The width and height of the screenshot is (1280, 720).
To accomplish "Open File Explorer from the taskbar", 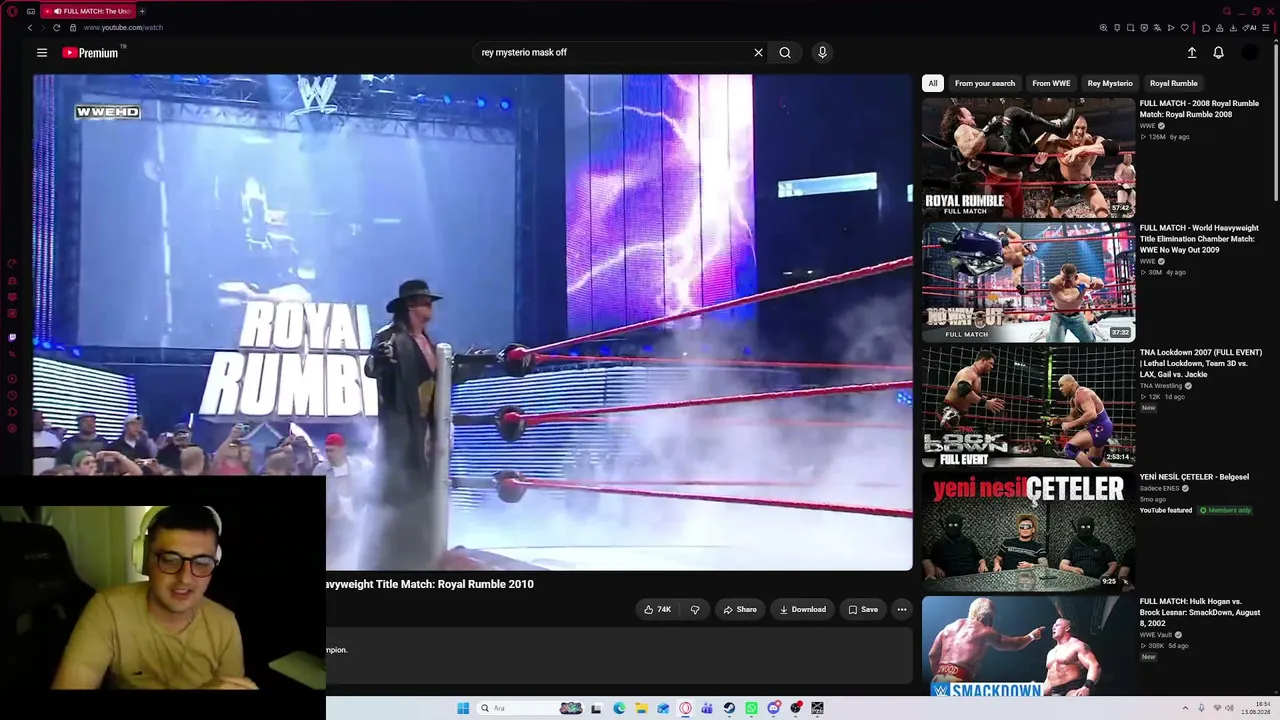I will pos(641,708).
